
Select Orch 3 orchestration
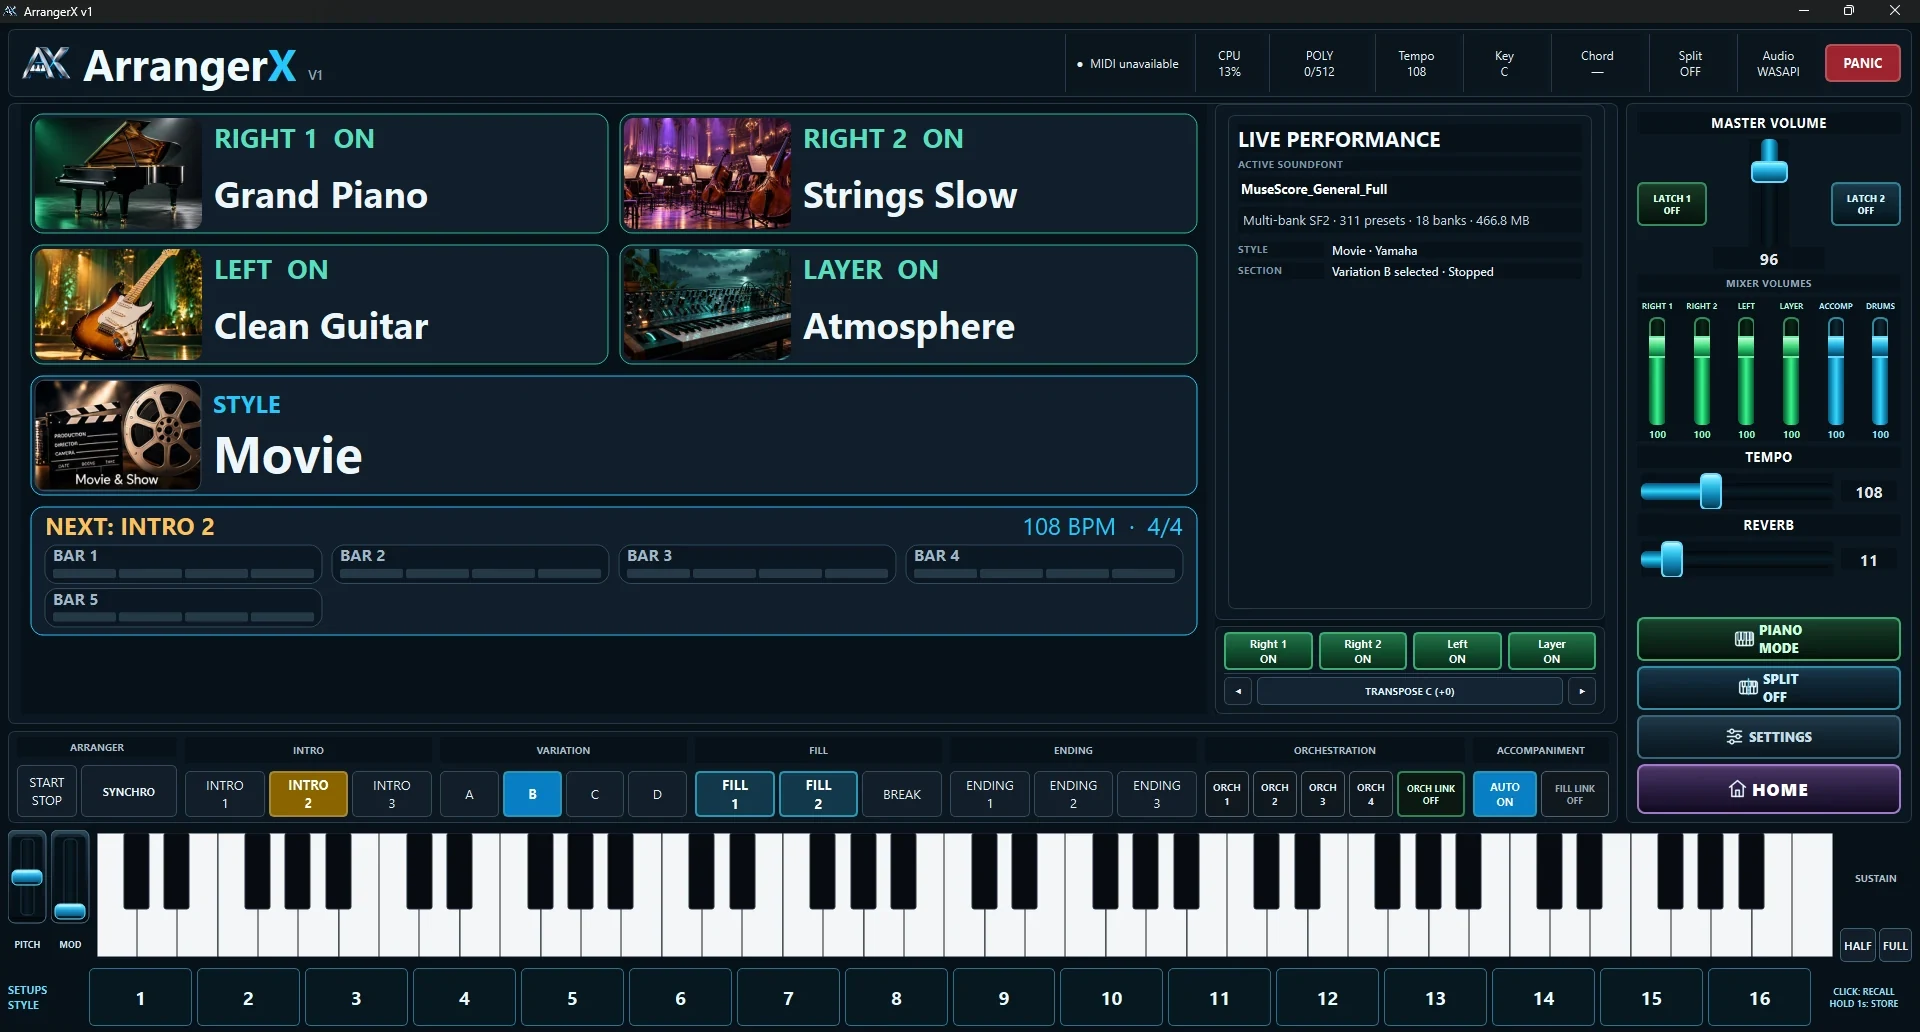tap(1323, 794)
